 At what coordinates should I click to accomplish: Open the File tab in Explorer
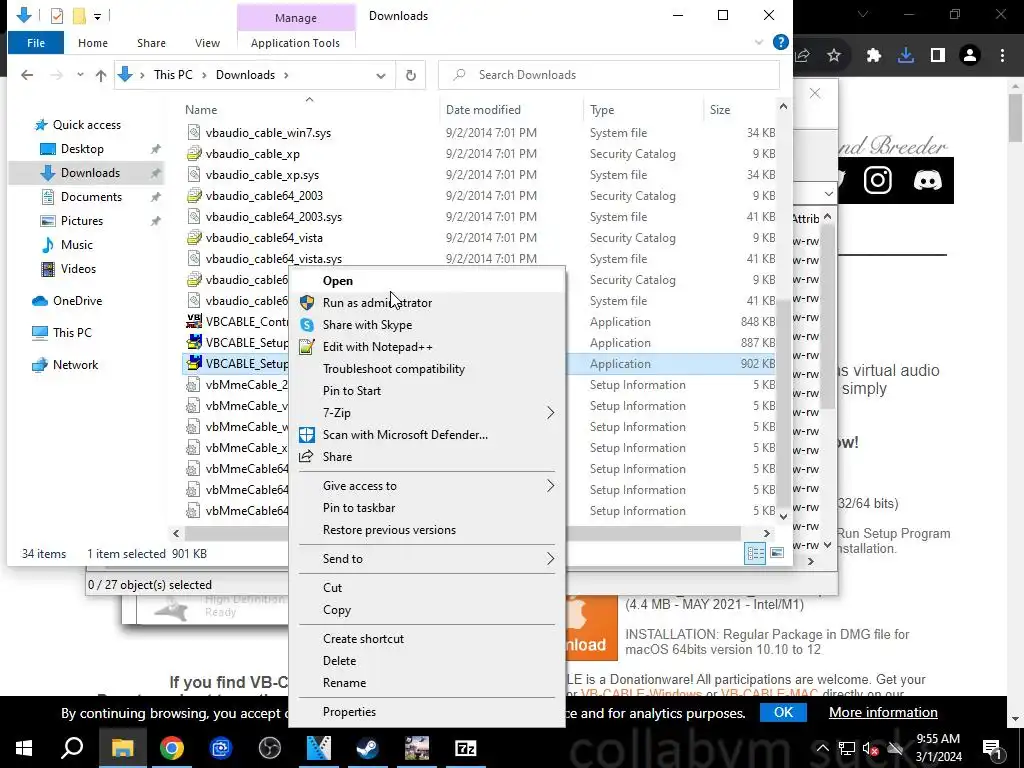click(x=36, y=43)
